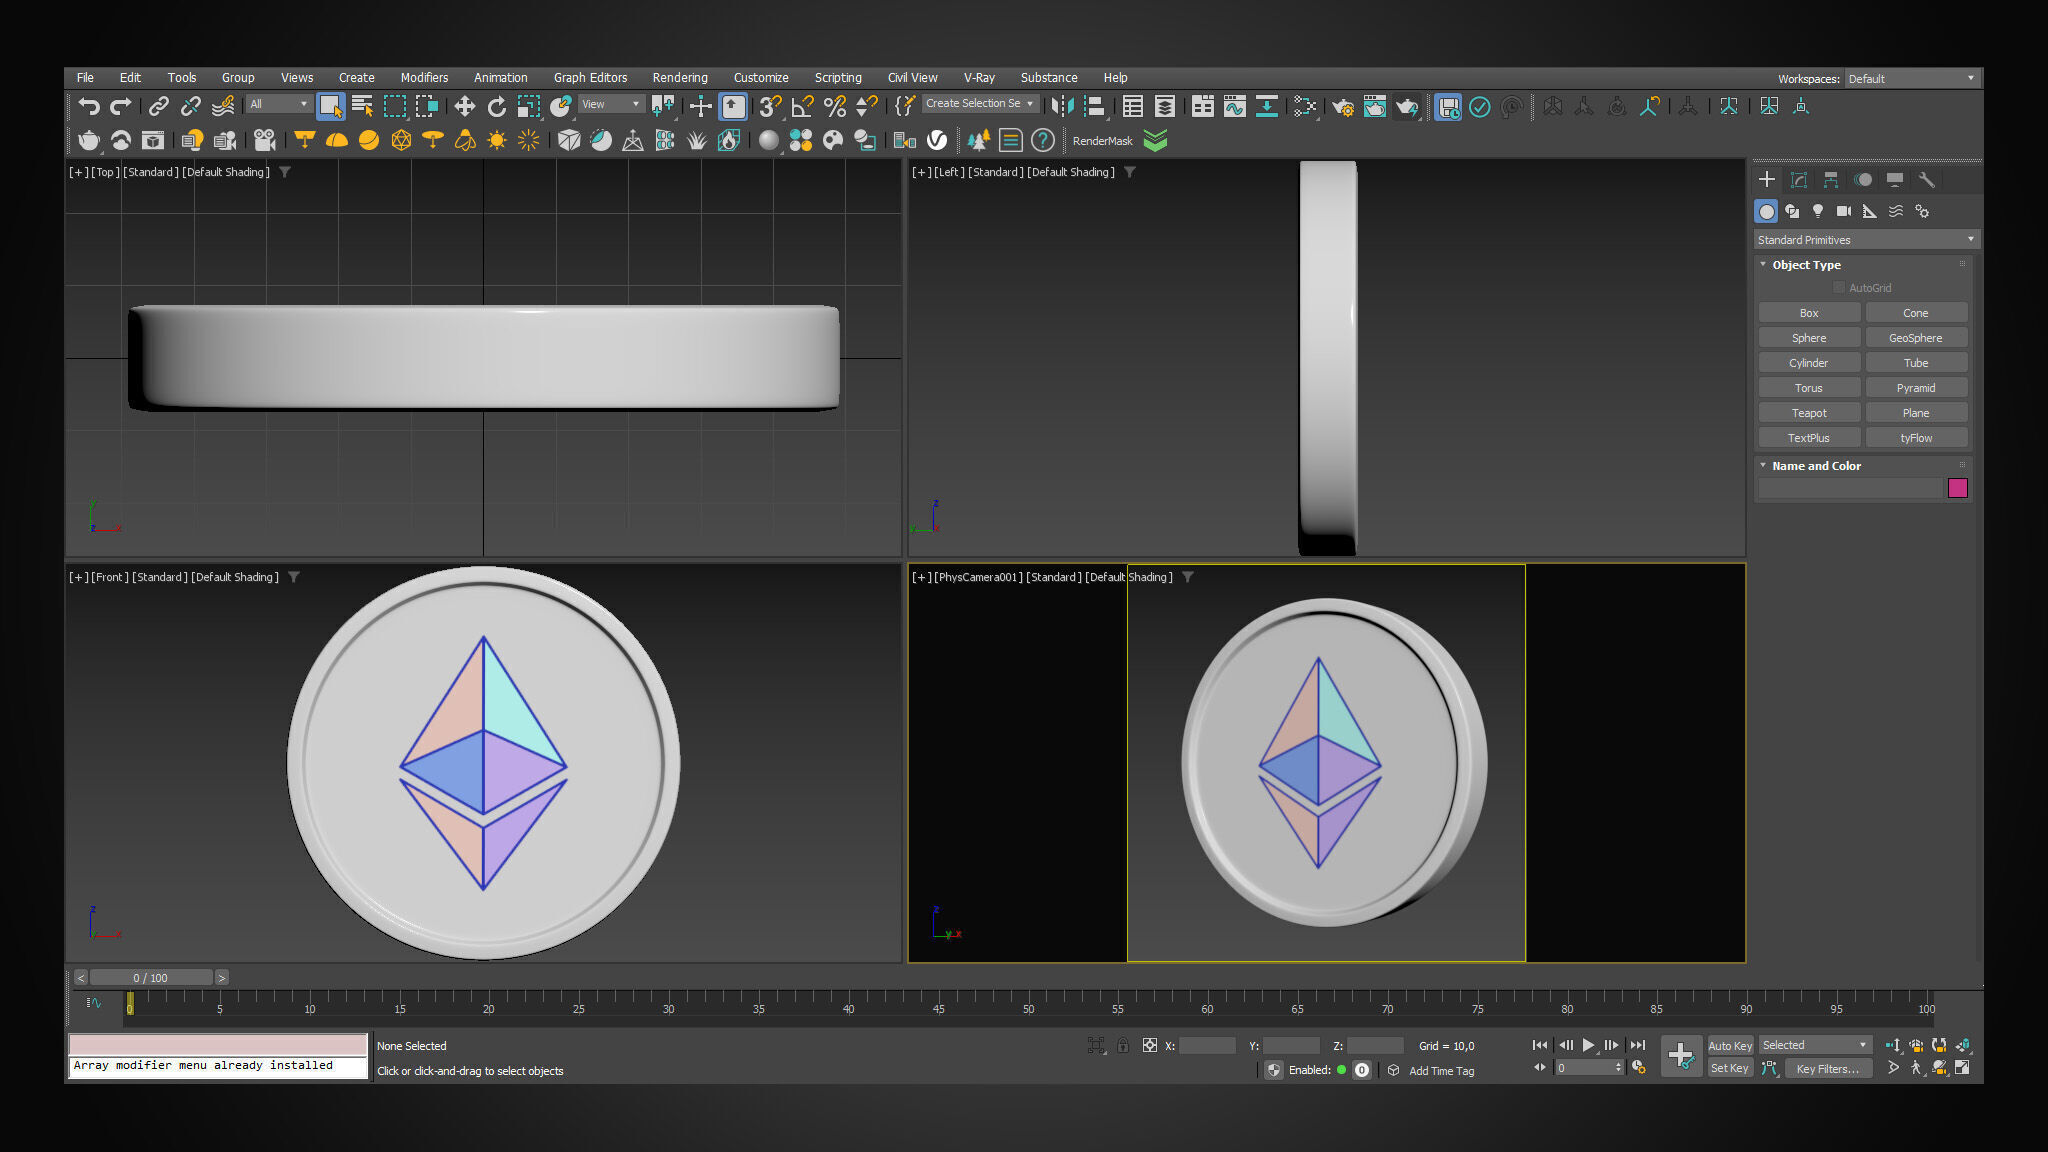Choose the Select and Scale tool

click(x=528, y=106)
